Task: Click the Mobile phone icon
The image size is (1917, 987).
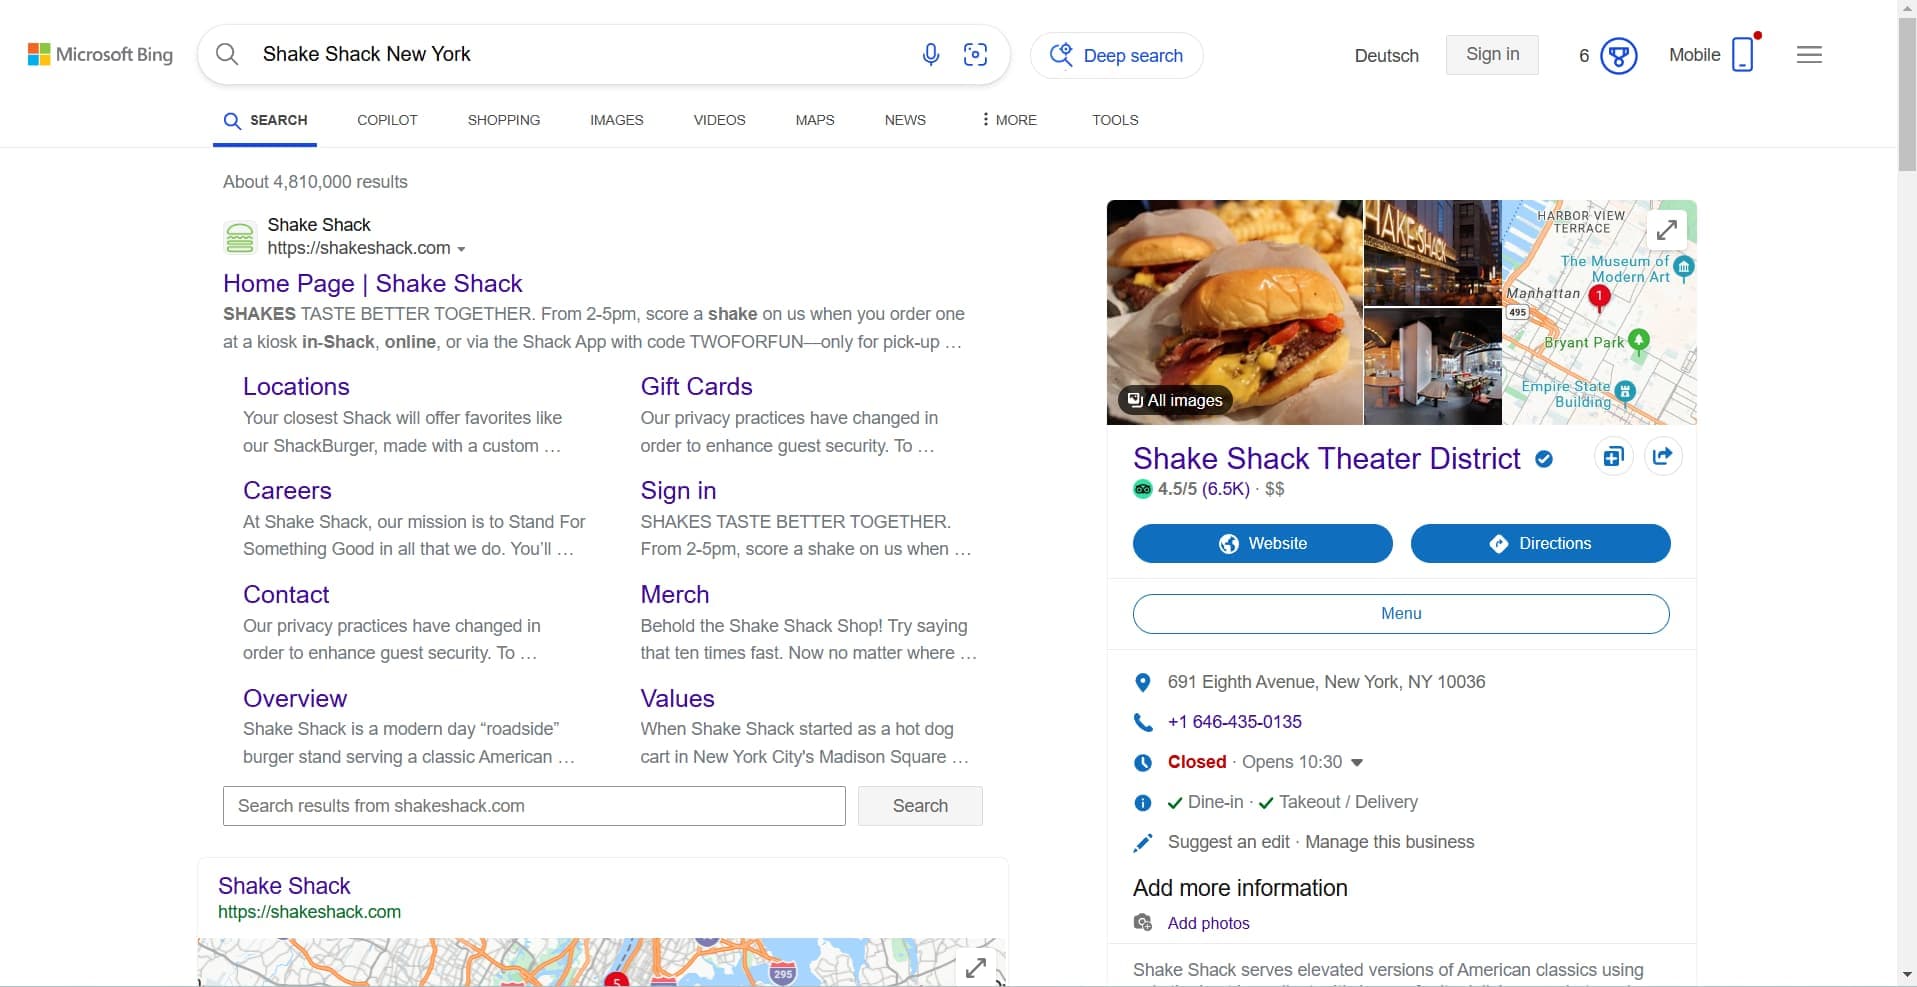Action: 1743,54
